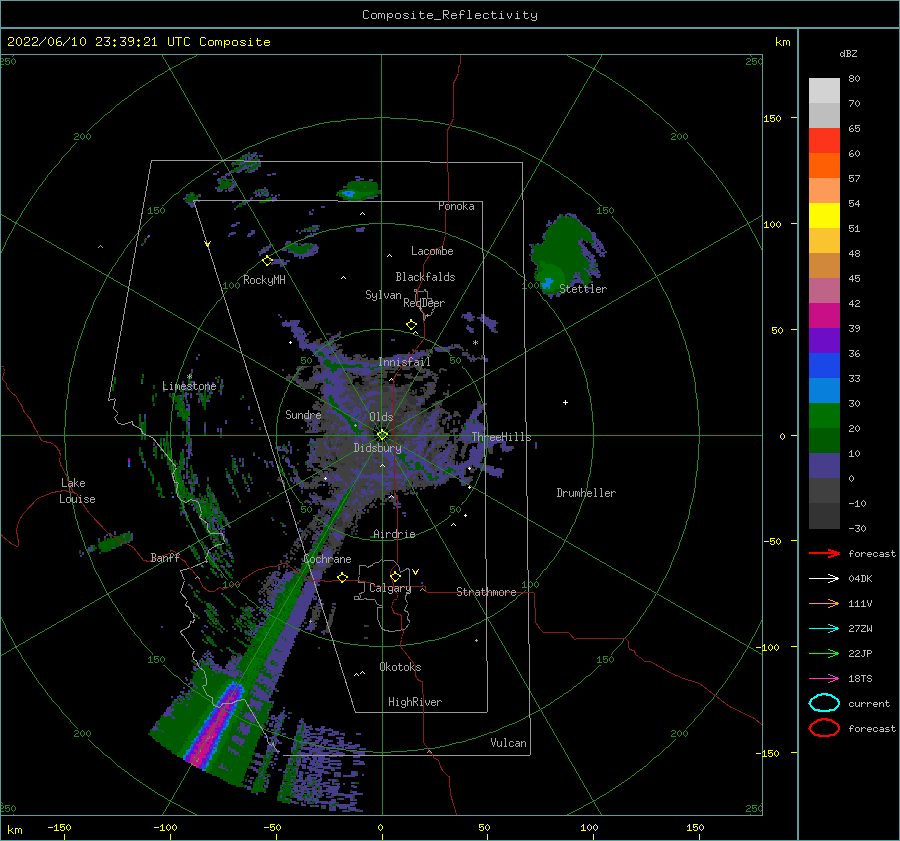This screenshot has width=900, height=841.
Task: Click the cyan current ellipse icon
Action: click(824, 703)
